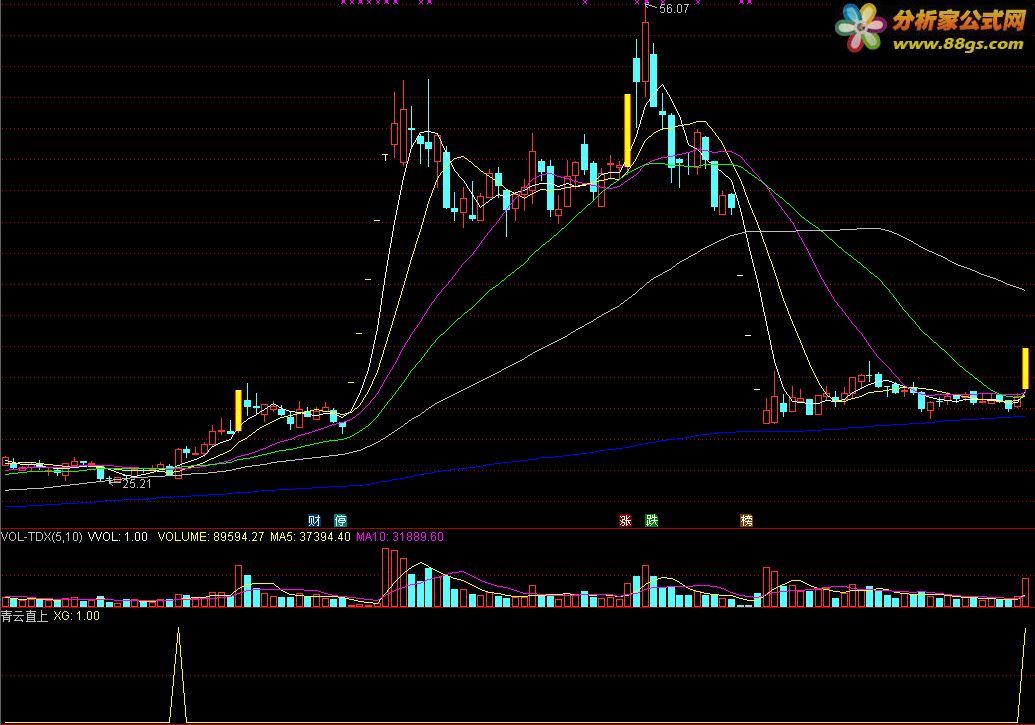Click the first XG signal spike in the 青云直上 panel

(178, 675)
